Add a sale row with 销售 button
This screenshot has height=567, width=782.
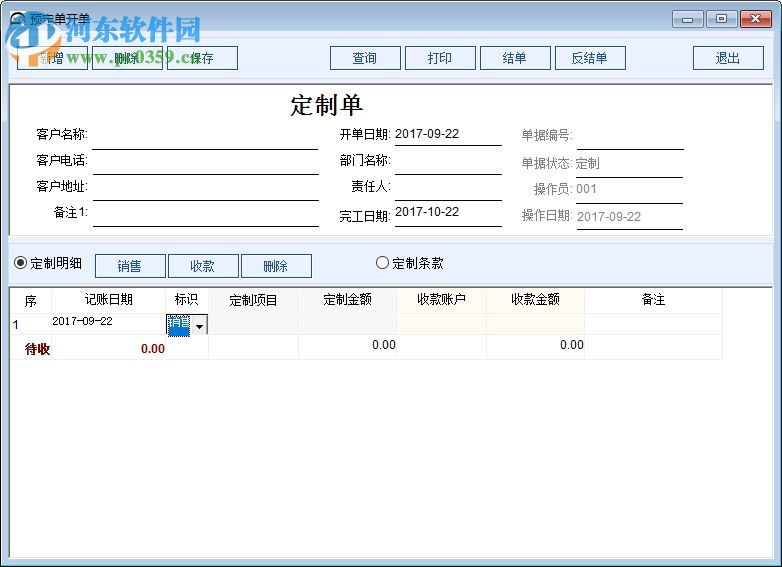(x=130, y=266)
